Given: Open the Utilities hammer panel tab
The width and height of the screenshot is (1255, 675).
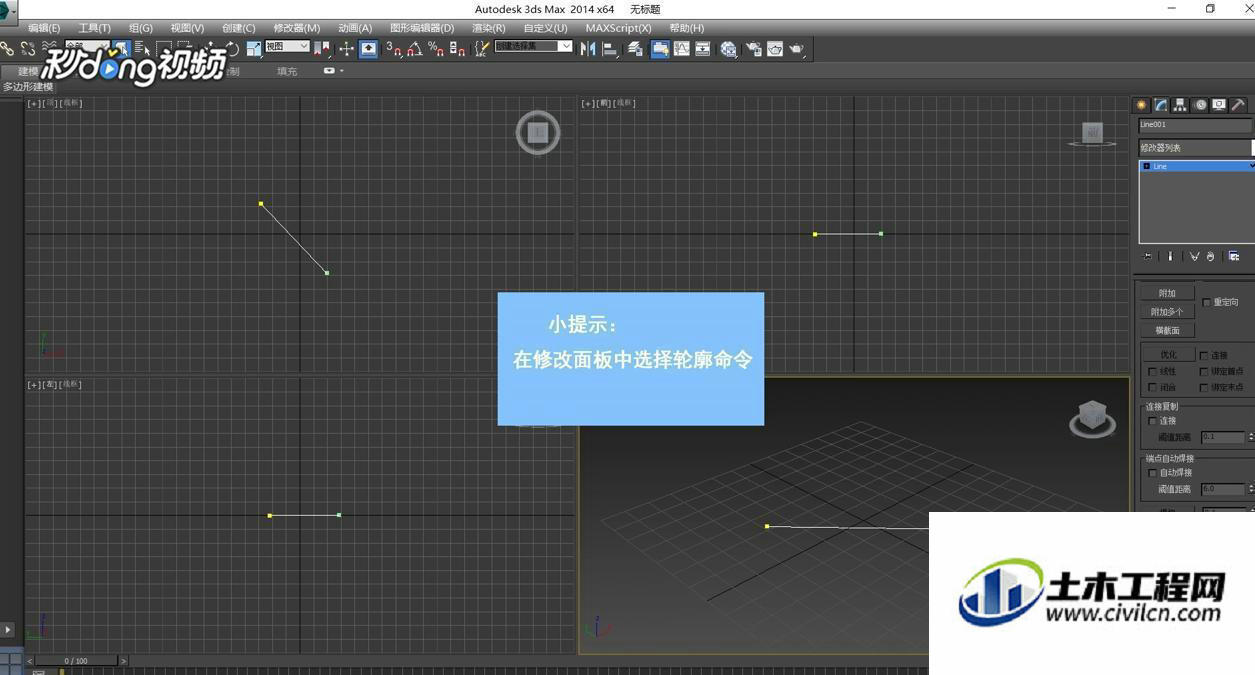Looking at the screenshot, I should (x=1238, y=105).
